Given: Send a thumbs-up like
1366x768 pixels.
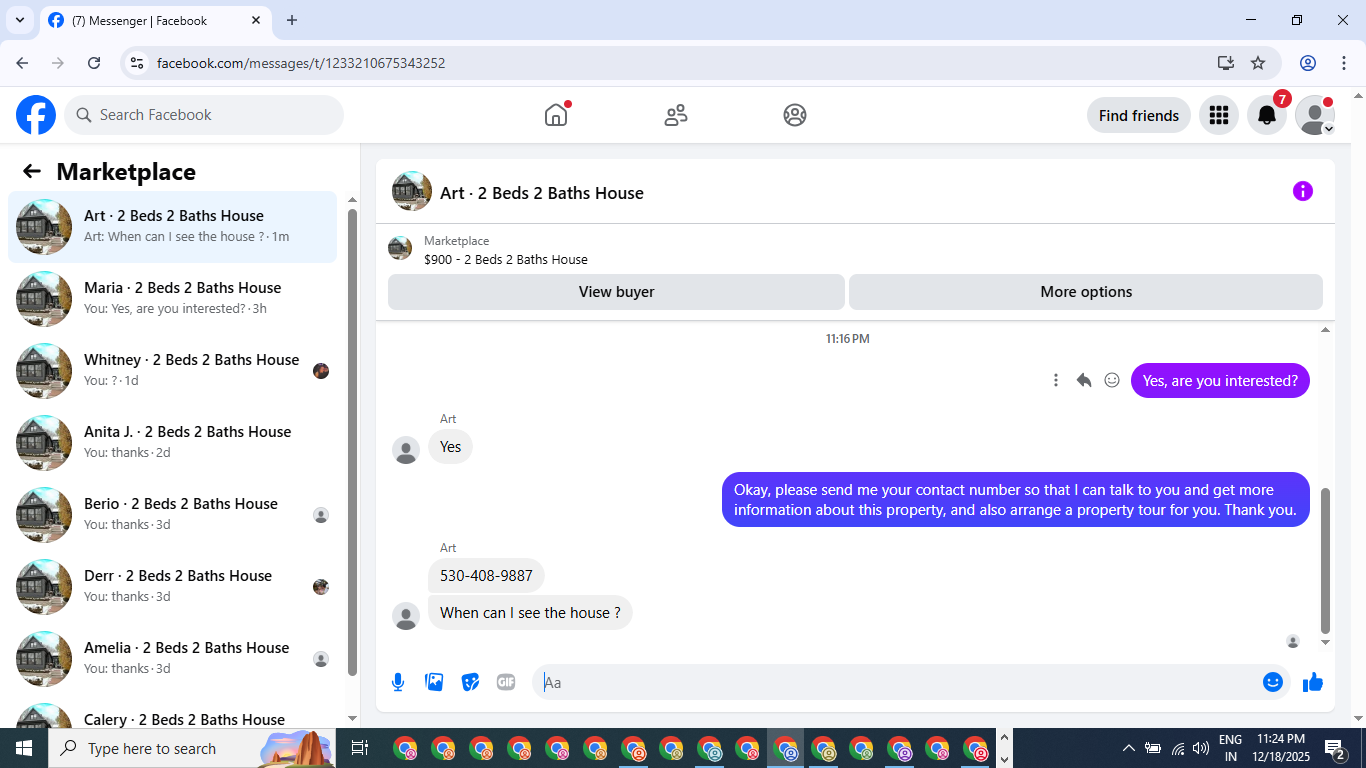Looking at the screenshot, I should tap(1313, 682).
